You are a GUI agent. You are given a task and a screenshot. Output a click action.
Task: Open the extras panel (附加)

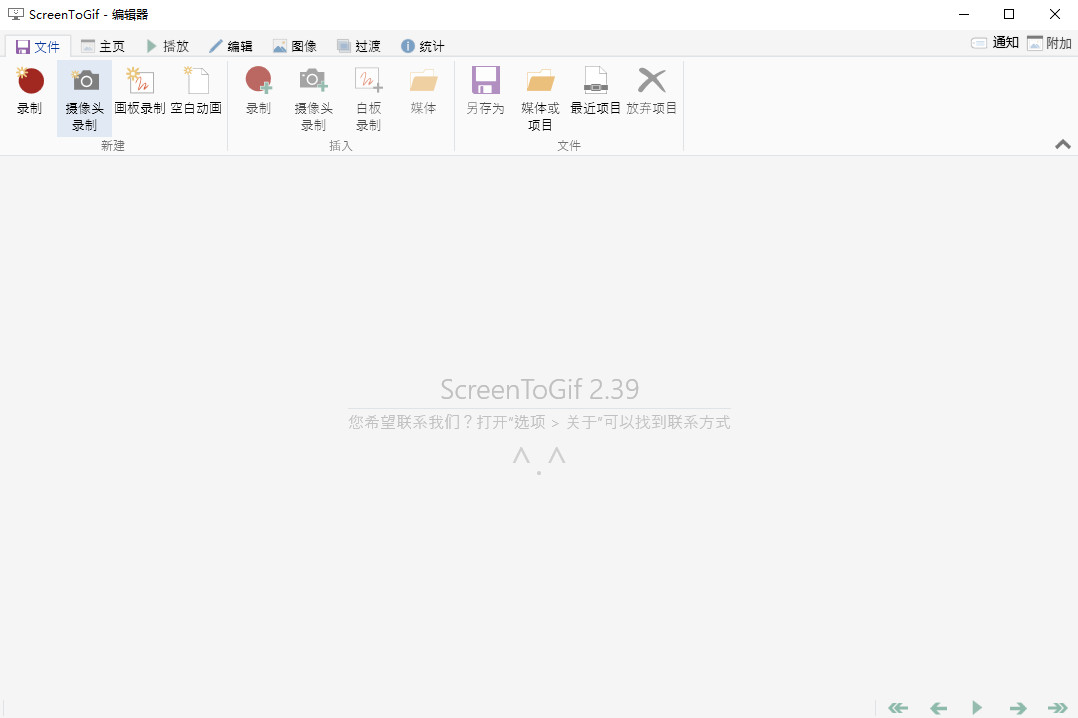pos(1049,44)
